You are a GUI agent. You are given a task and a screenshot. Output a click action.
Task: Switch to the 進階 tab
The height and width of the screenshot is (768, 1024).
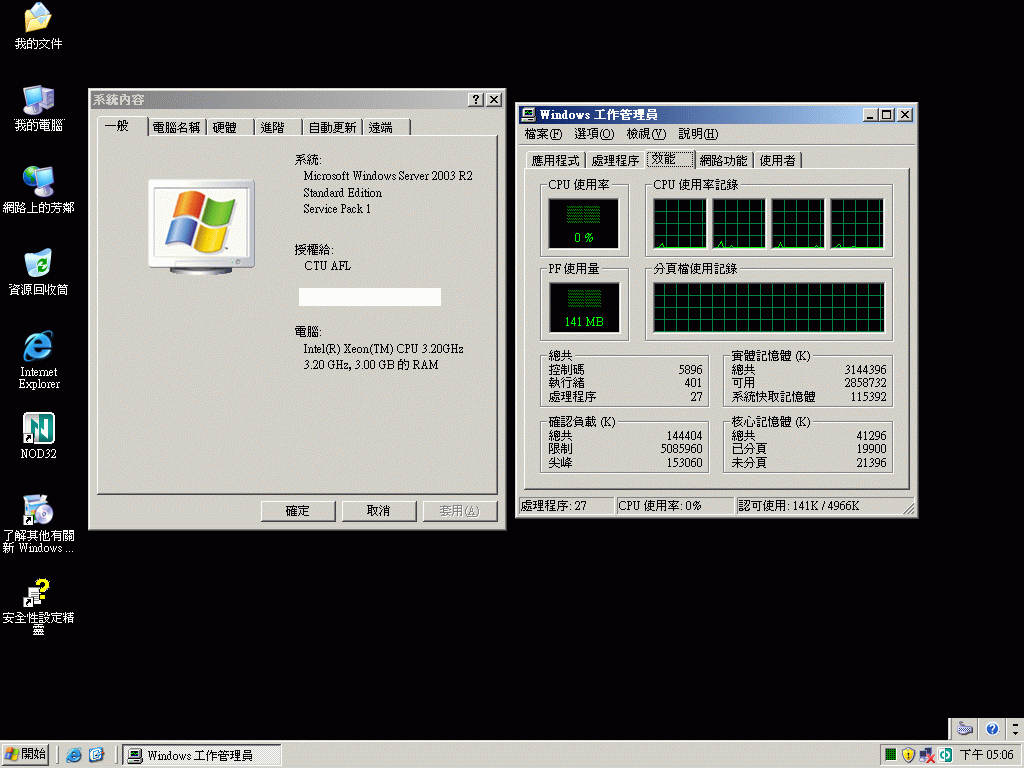(x=278, y=127)
